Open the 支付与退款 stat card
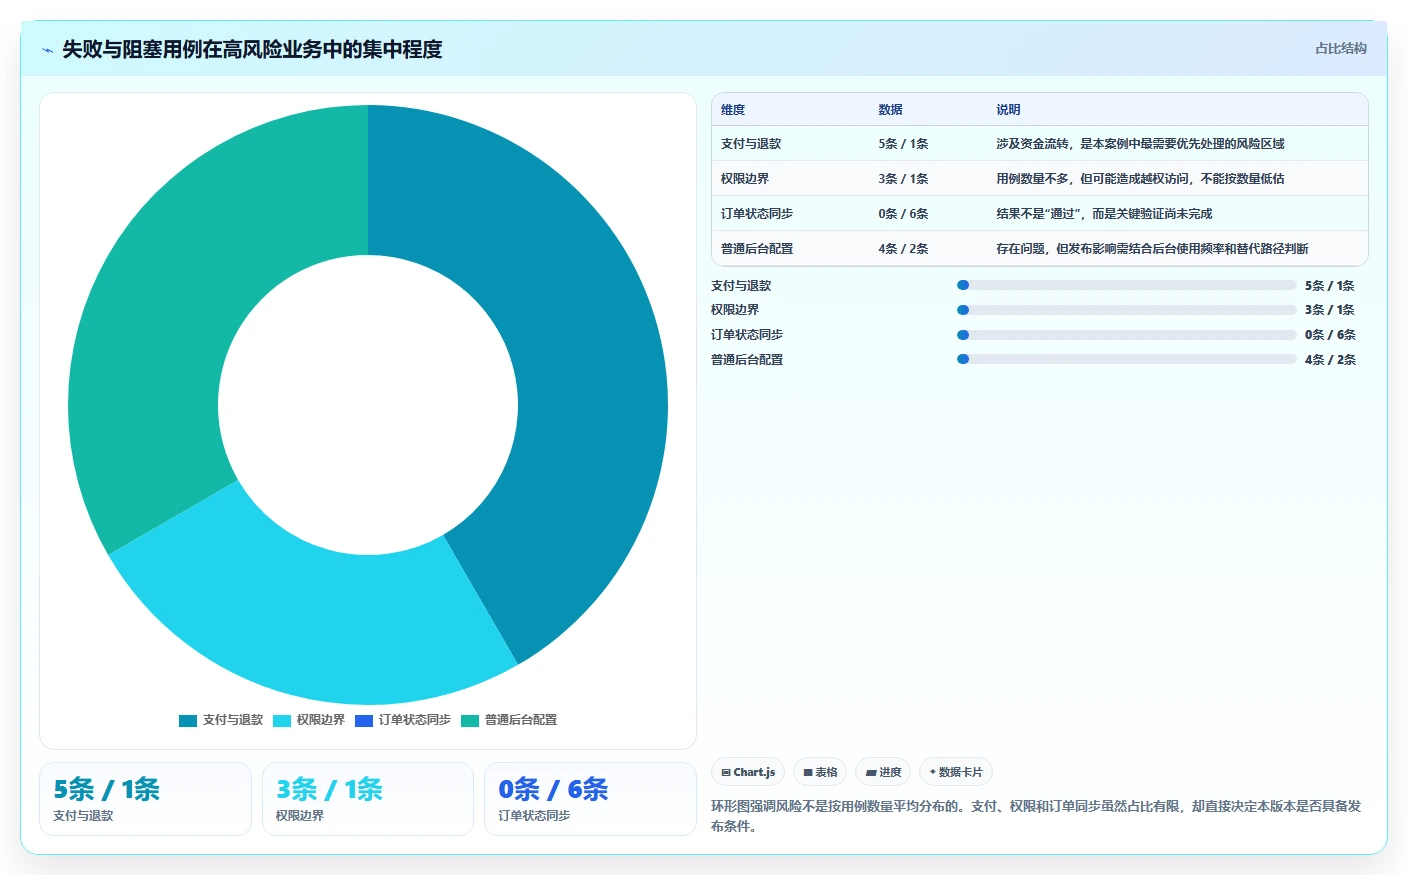Image resolution: width=1408 pixels, height=875 pixels. click(145, 799)
